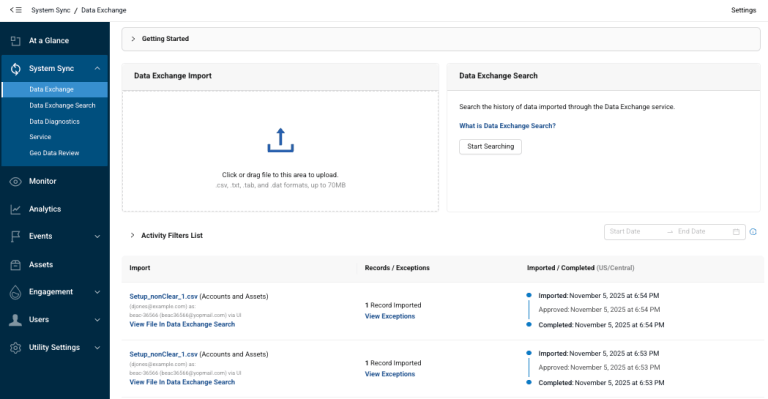Click the Monitor eye icon
This screenshot has width=768, height=399.
pos(16,182)
